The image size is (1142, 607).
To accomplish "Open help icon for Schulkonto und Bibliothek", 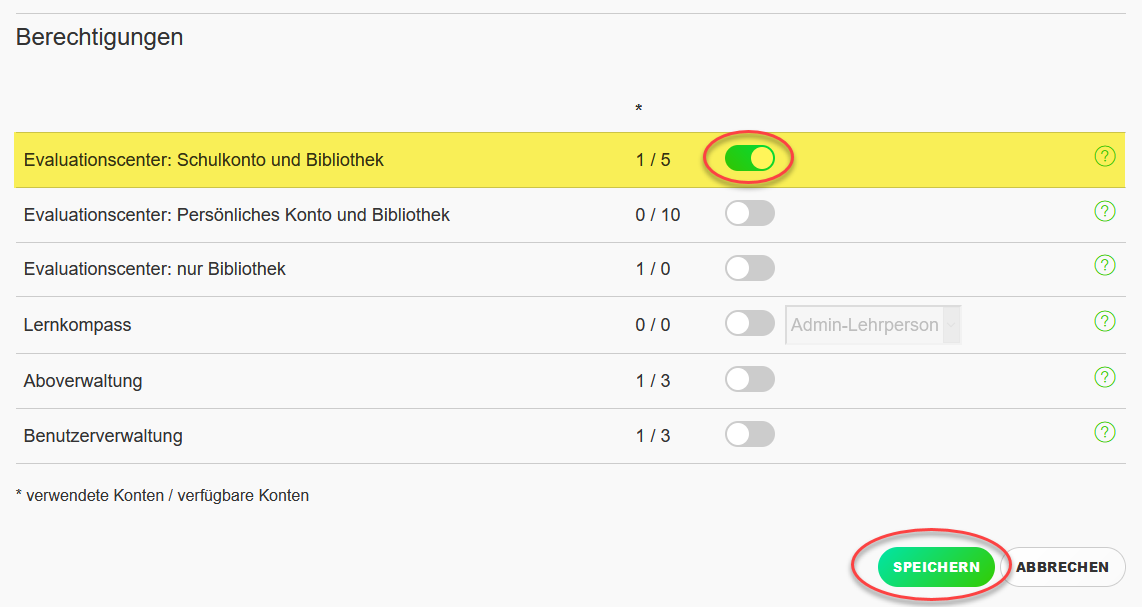I will pos(1104,156).
